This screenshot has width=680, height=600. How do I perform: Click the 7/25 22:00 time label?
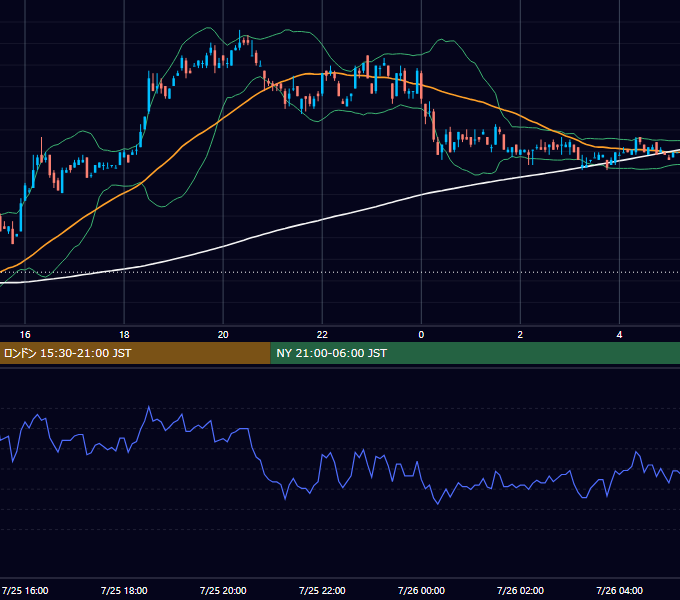[x=322, y=590]
